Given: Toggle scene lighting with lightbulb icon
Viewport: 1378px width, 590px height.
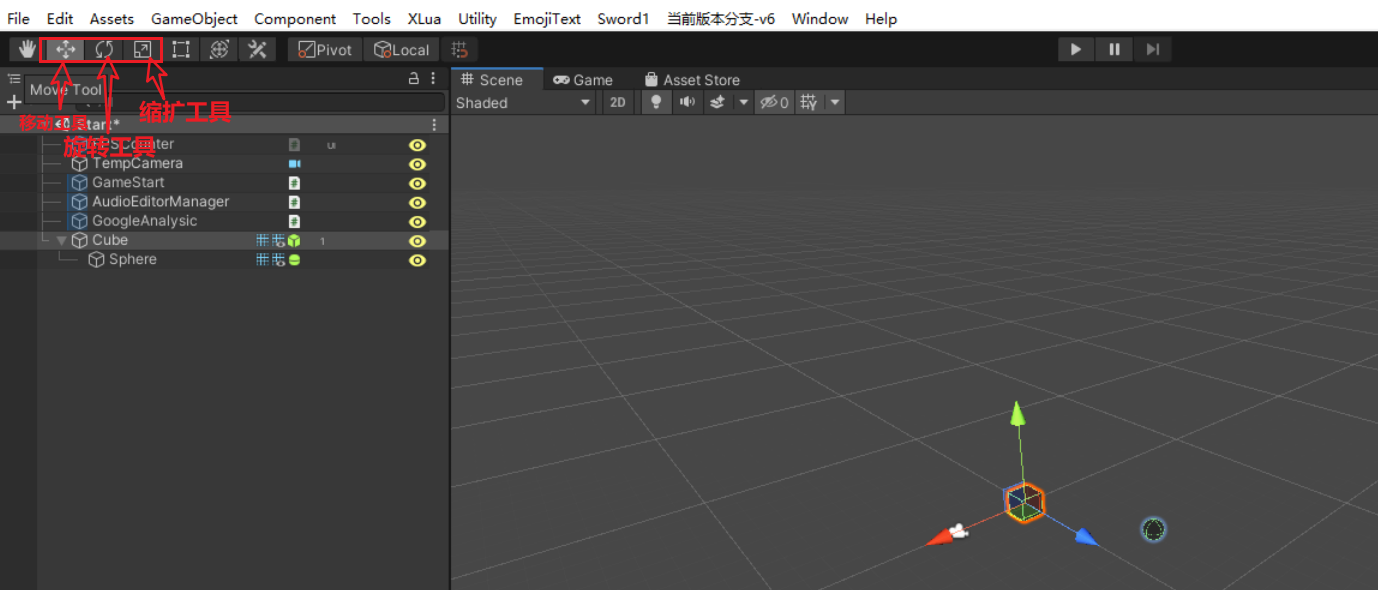Looking at the screenshot, I should click(656, 102).
